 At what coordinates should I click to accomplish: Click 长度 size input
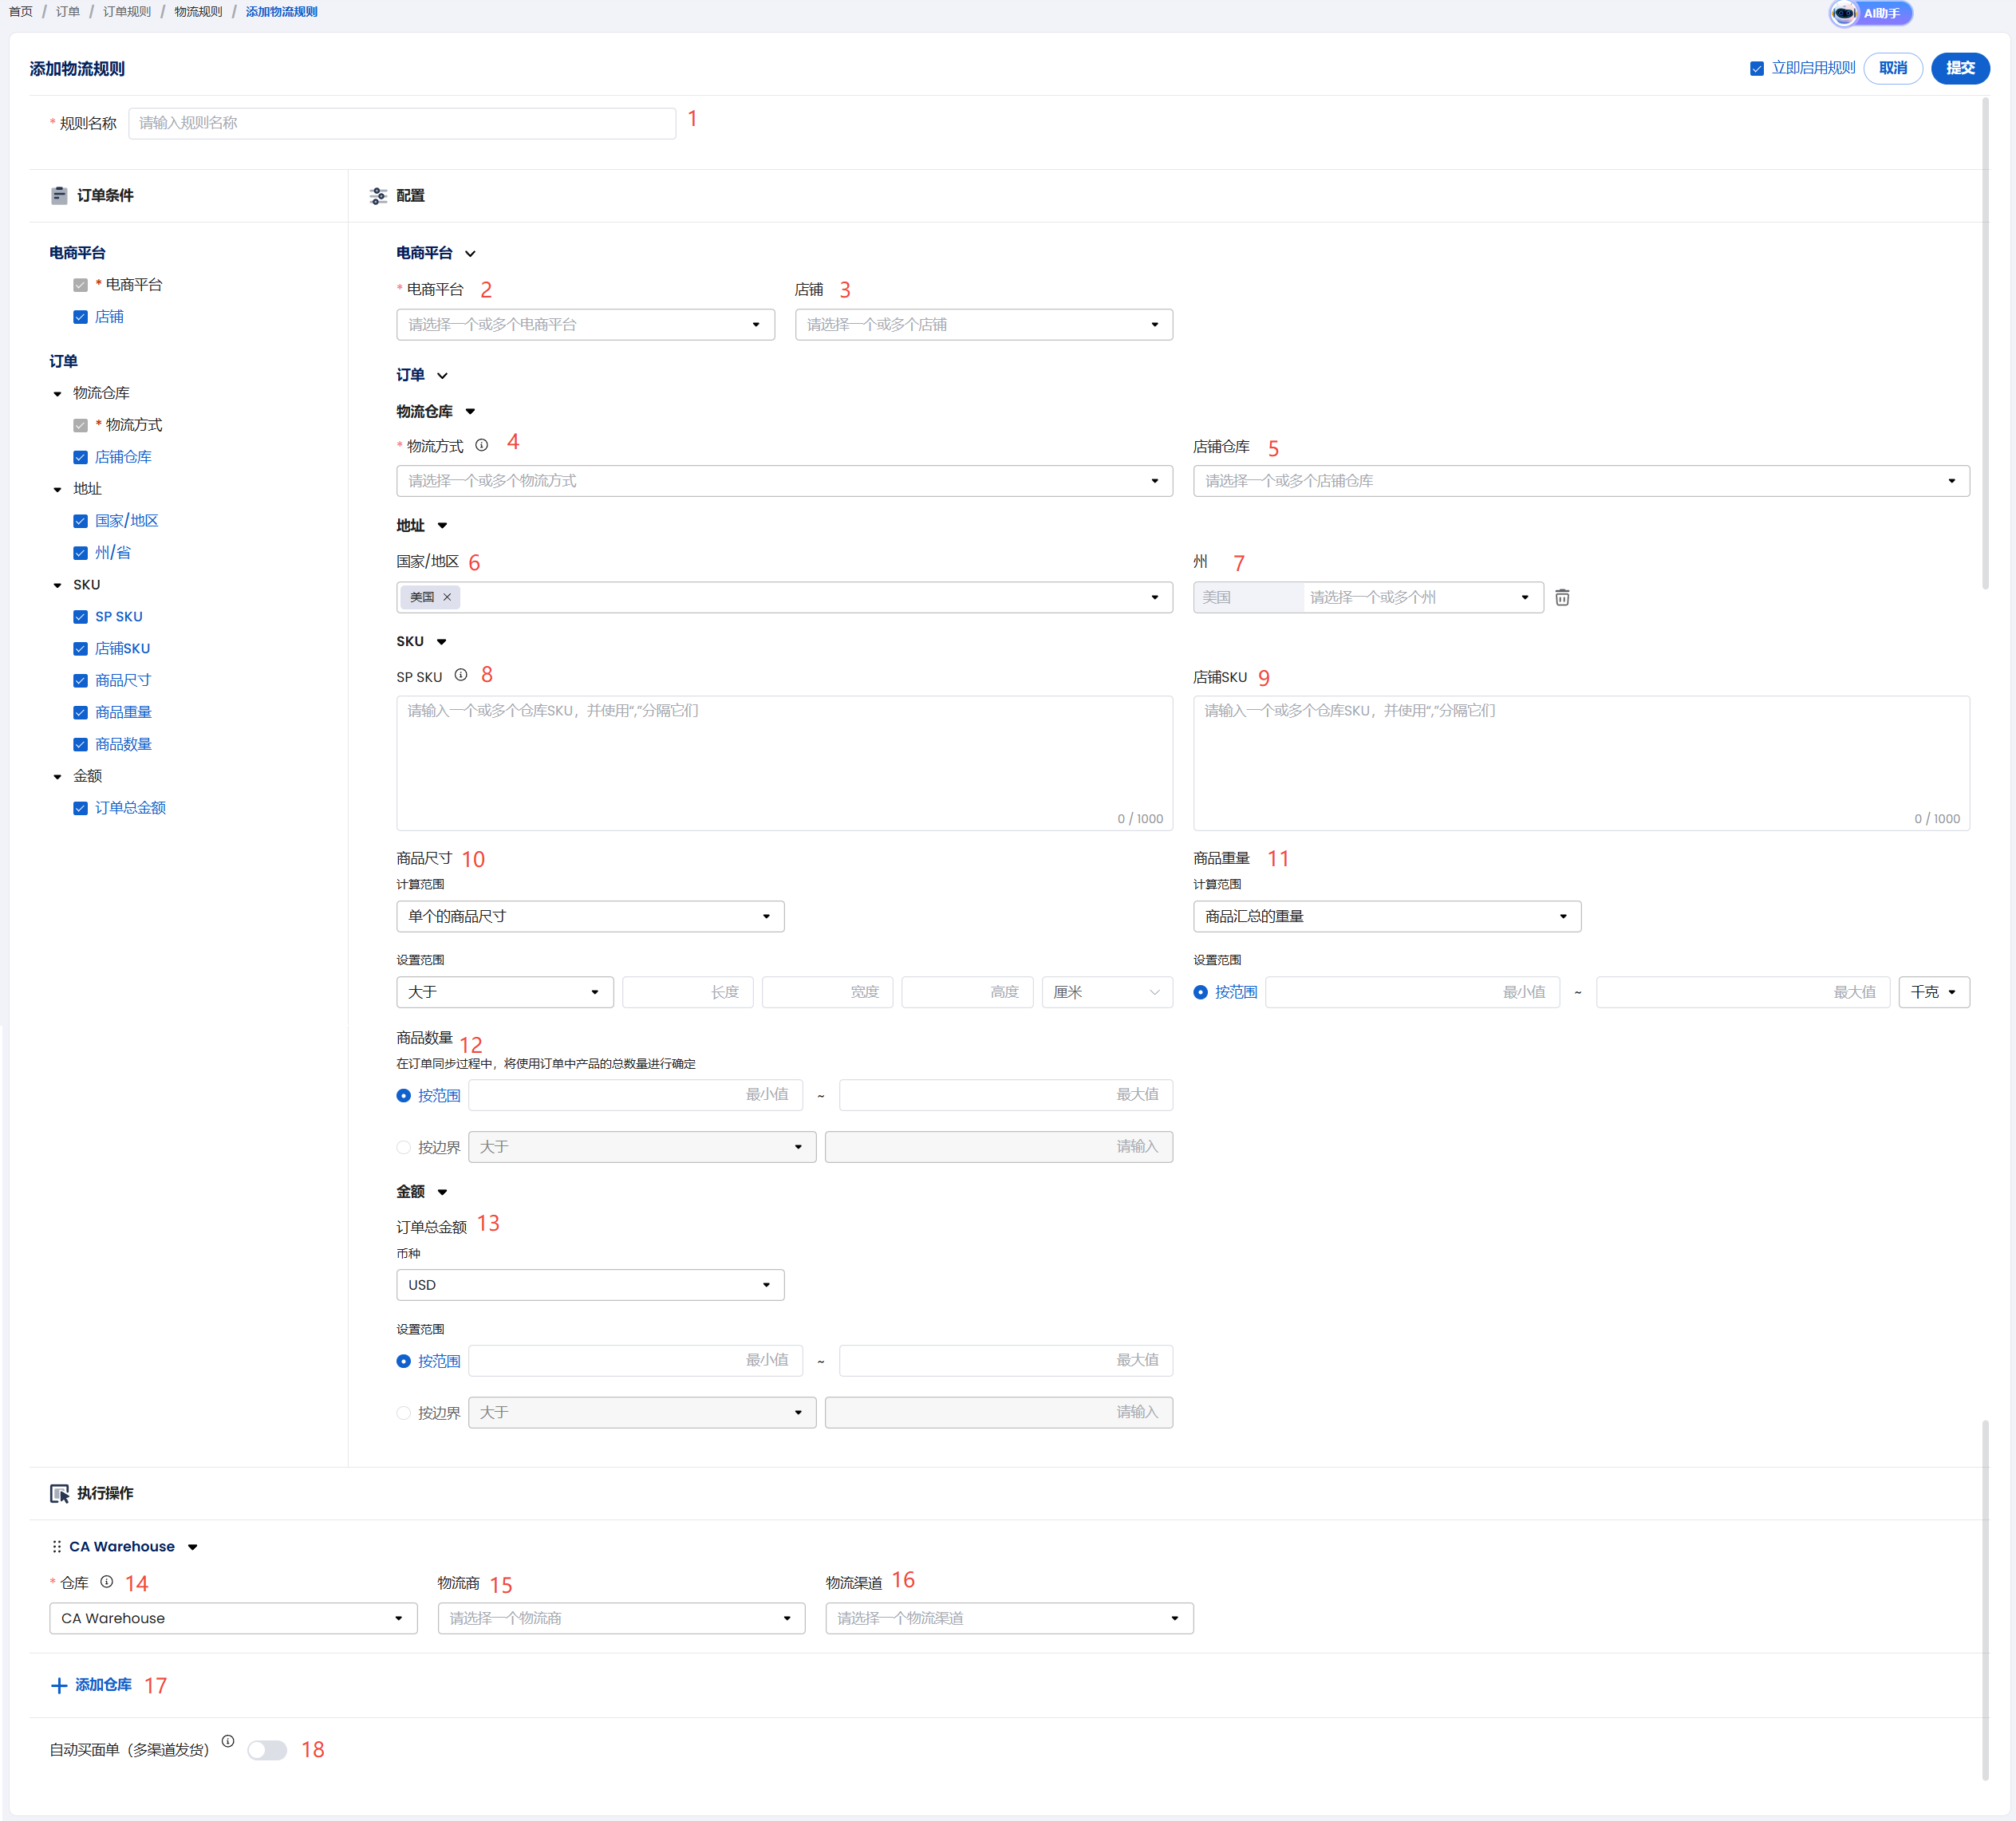click(x=688, y=992)
